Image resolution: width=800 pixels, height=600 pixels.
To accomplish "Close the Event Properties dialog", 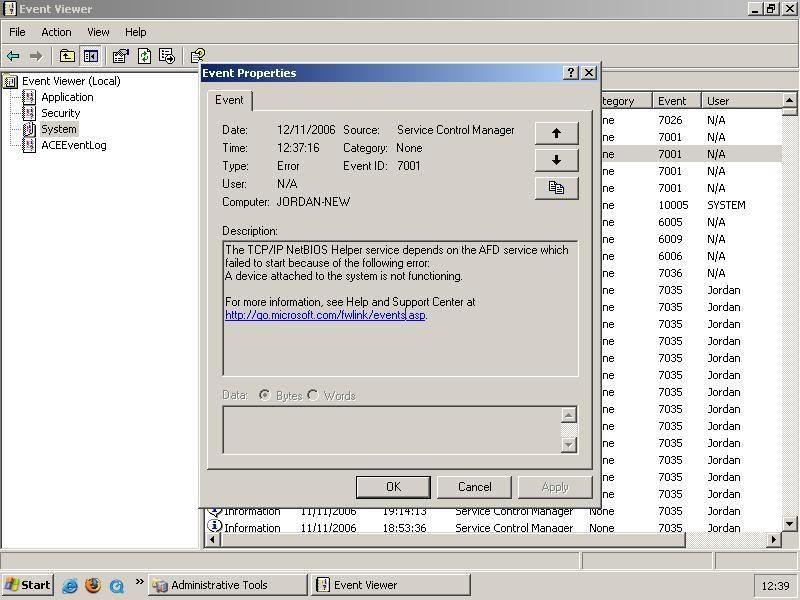I will [589, 73].
